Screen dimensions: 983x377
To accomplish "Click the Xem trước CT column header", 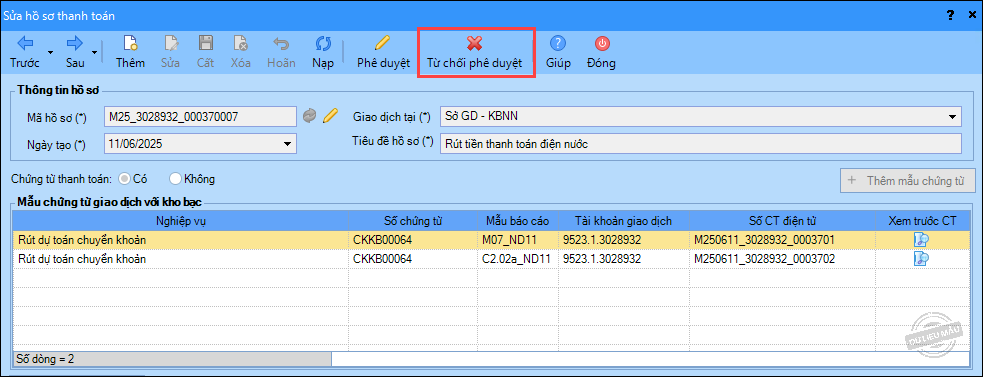I will (922, 220).
